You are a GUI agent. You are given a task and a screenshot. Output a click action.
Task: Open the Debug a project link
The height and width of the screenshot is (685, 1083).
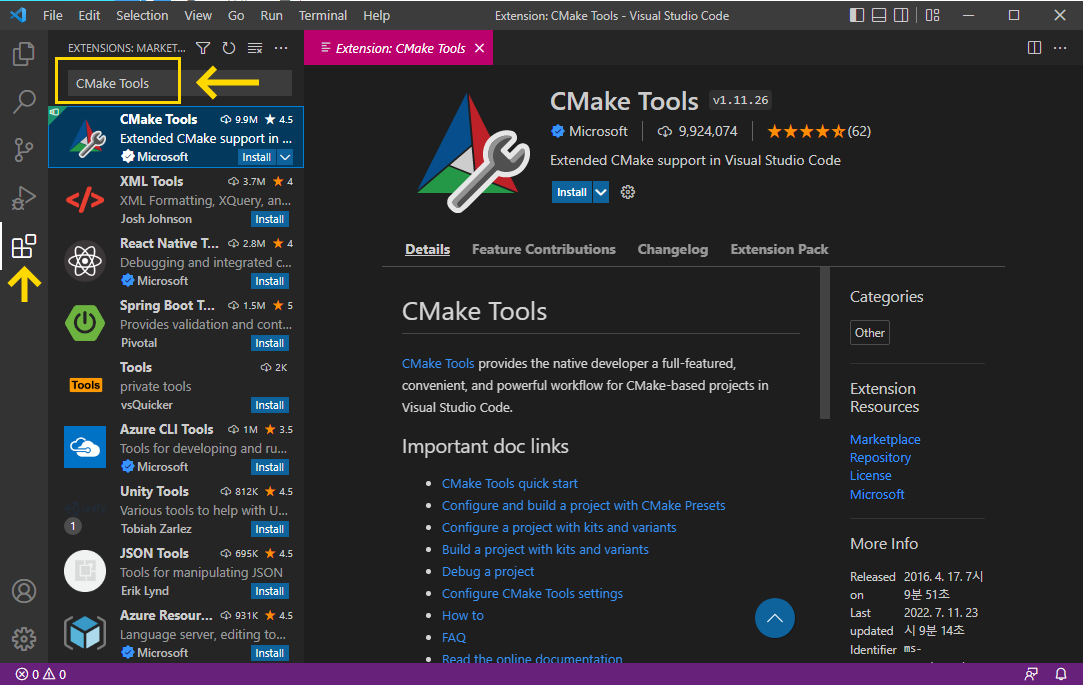[488, 571]
